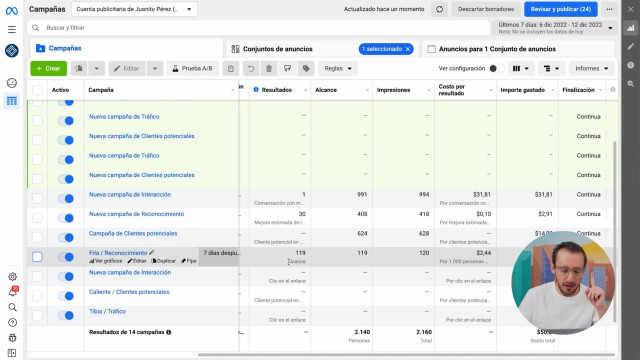
Task: Click the Prueba A/B button
Action: 192,69
